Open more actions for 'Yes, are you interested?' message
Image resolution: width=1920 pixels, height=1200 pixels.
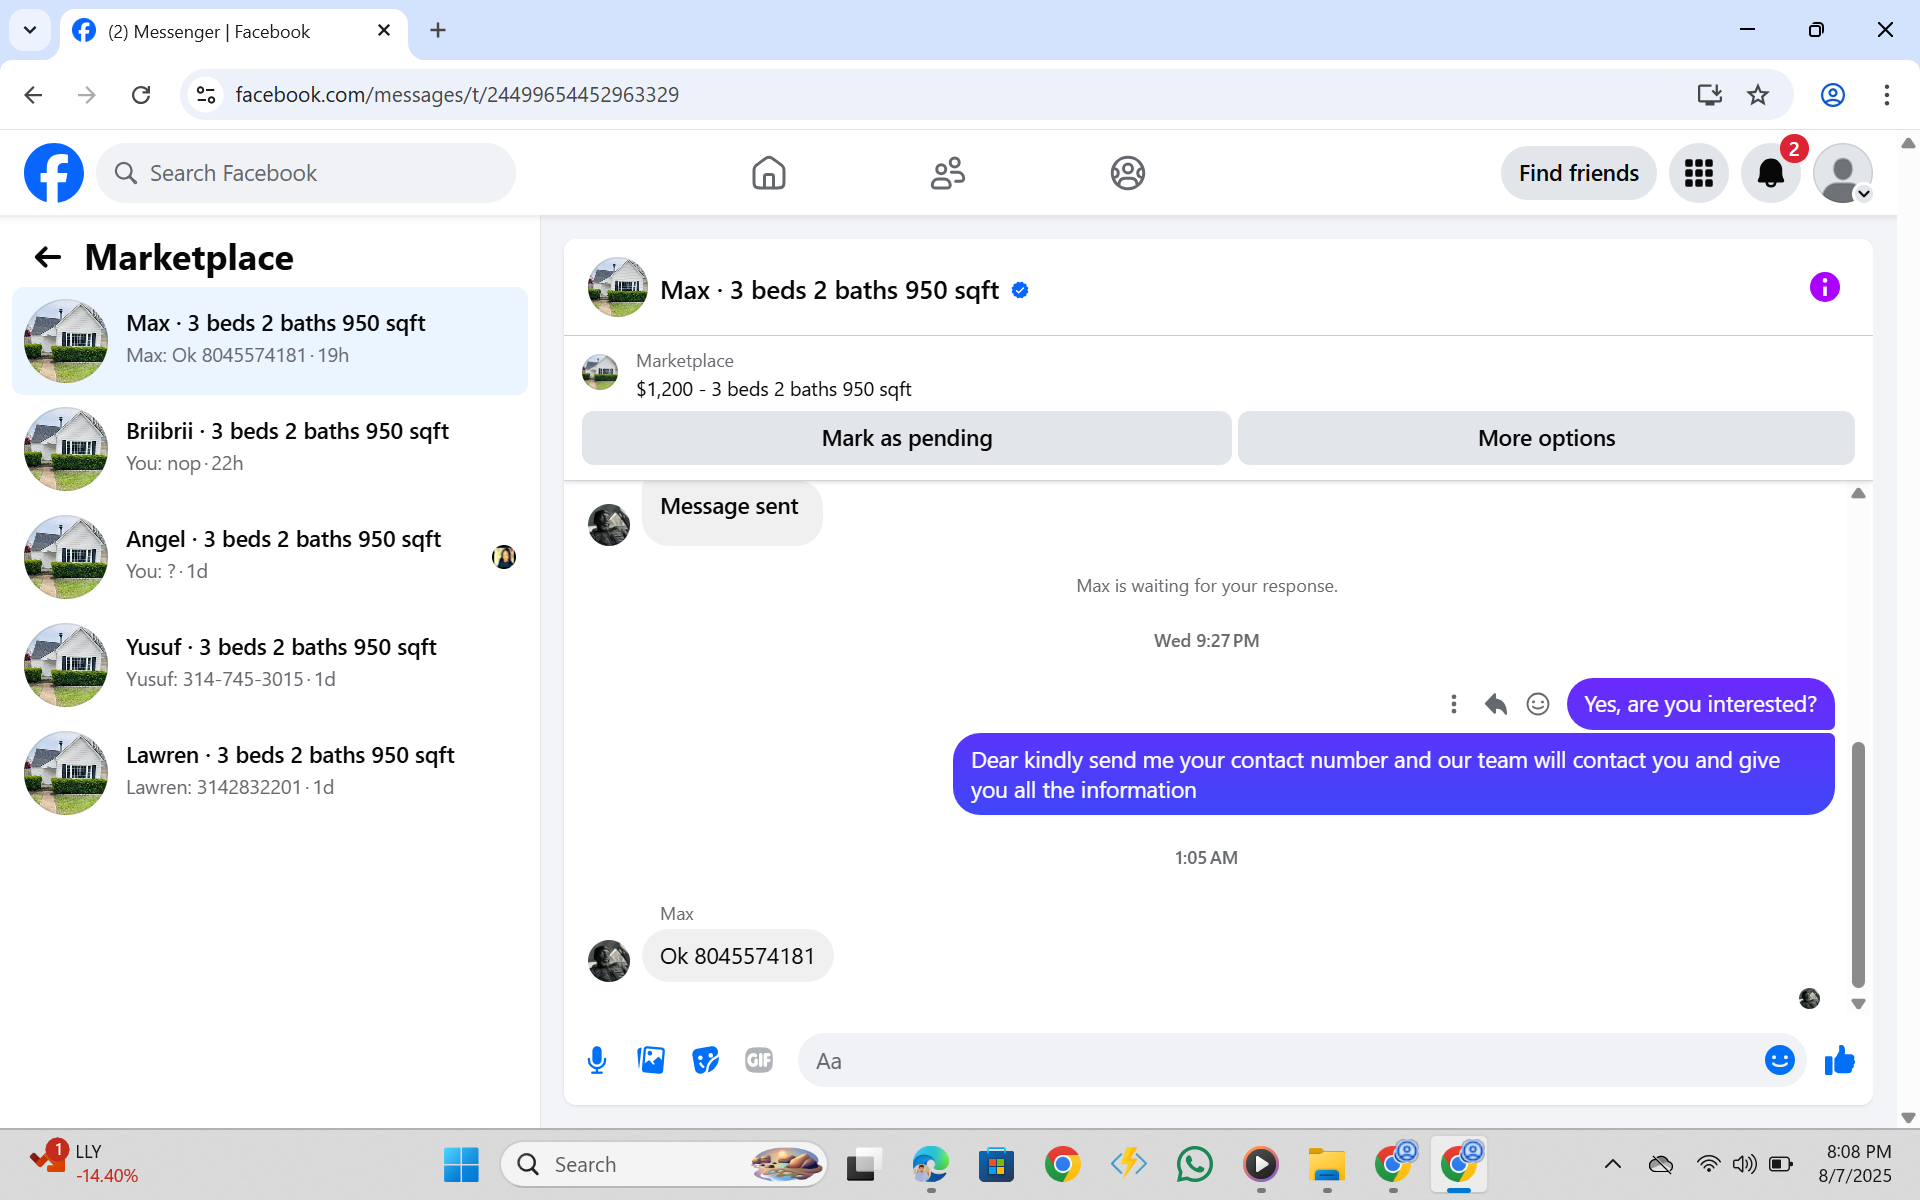[1453, 704]
